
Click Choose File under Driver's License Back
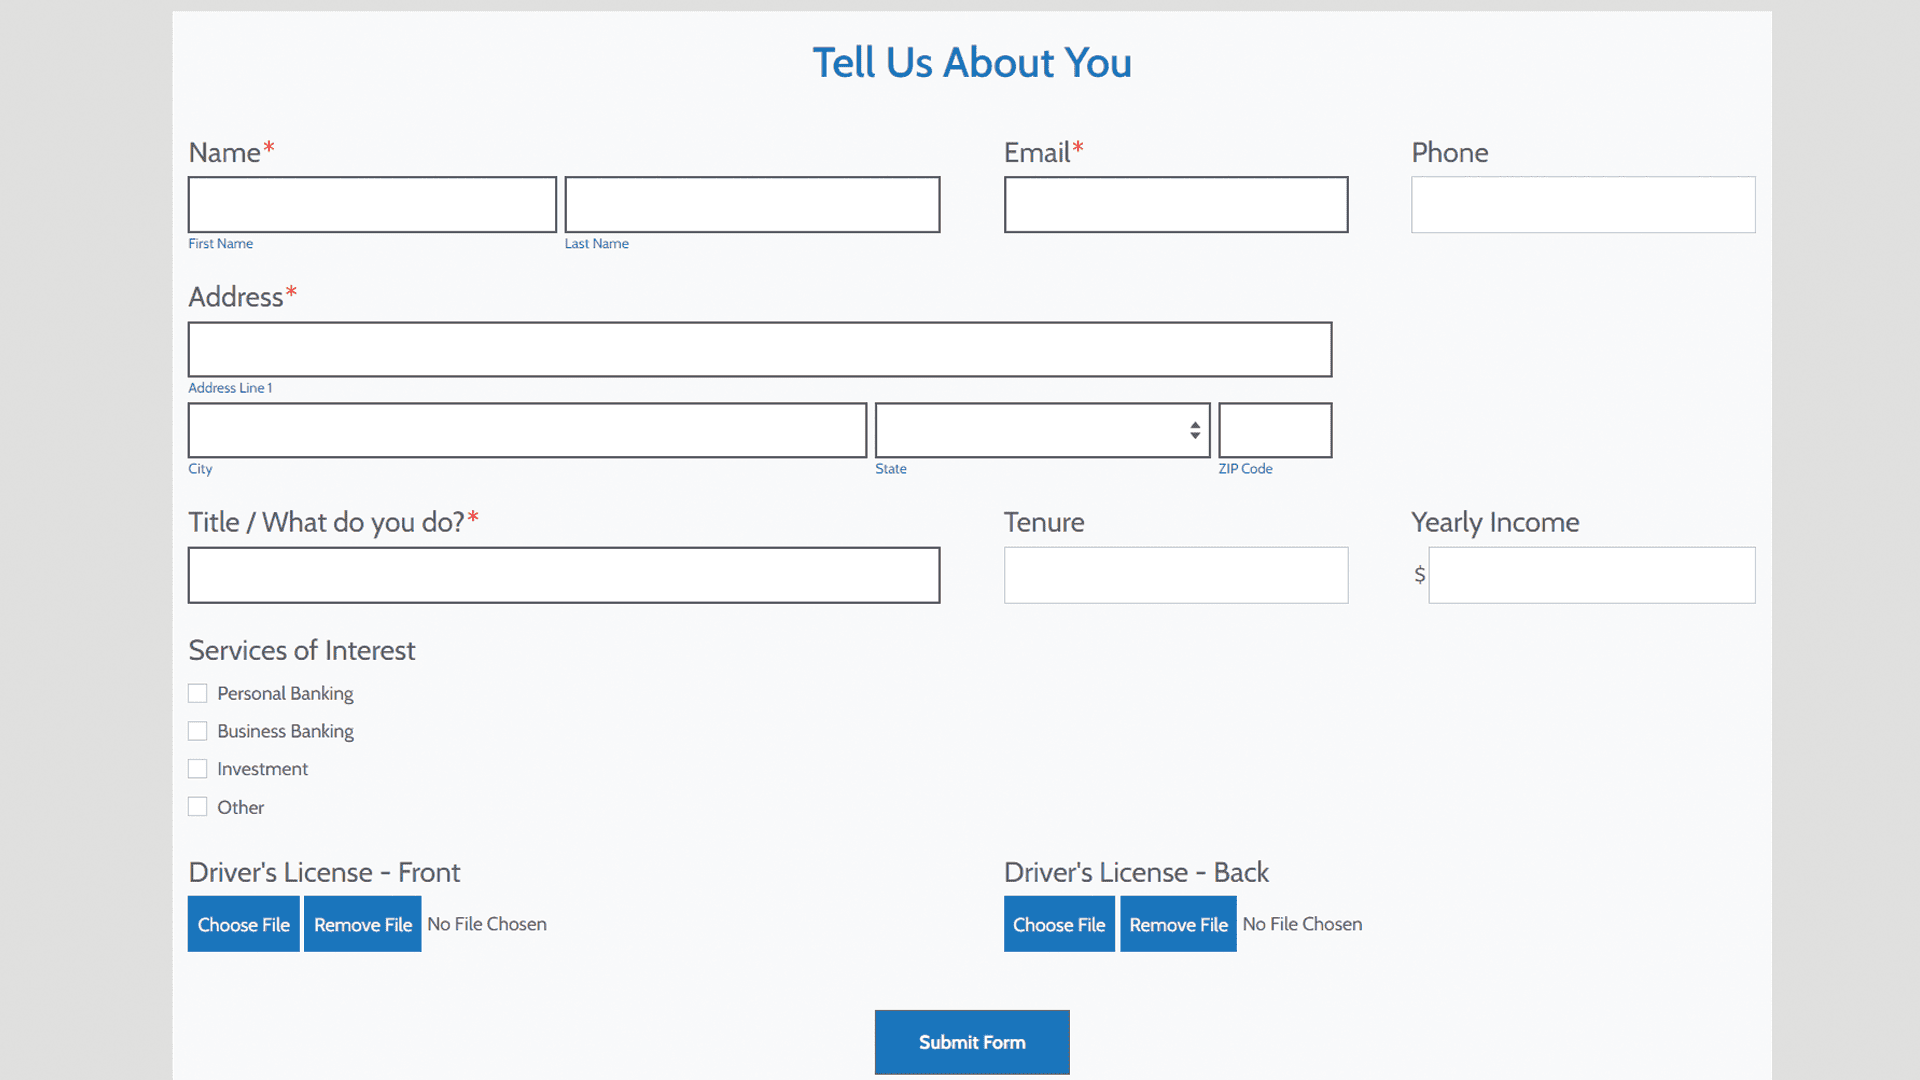(x=1059, y=923)
